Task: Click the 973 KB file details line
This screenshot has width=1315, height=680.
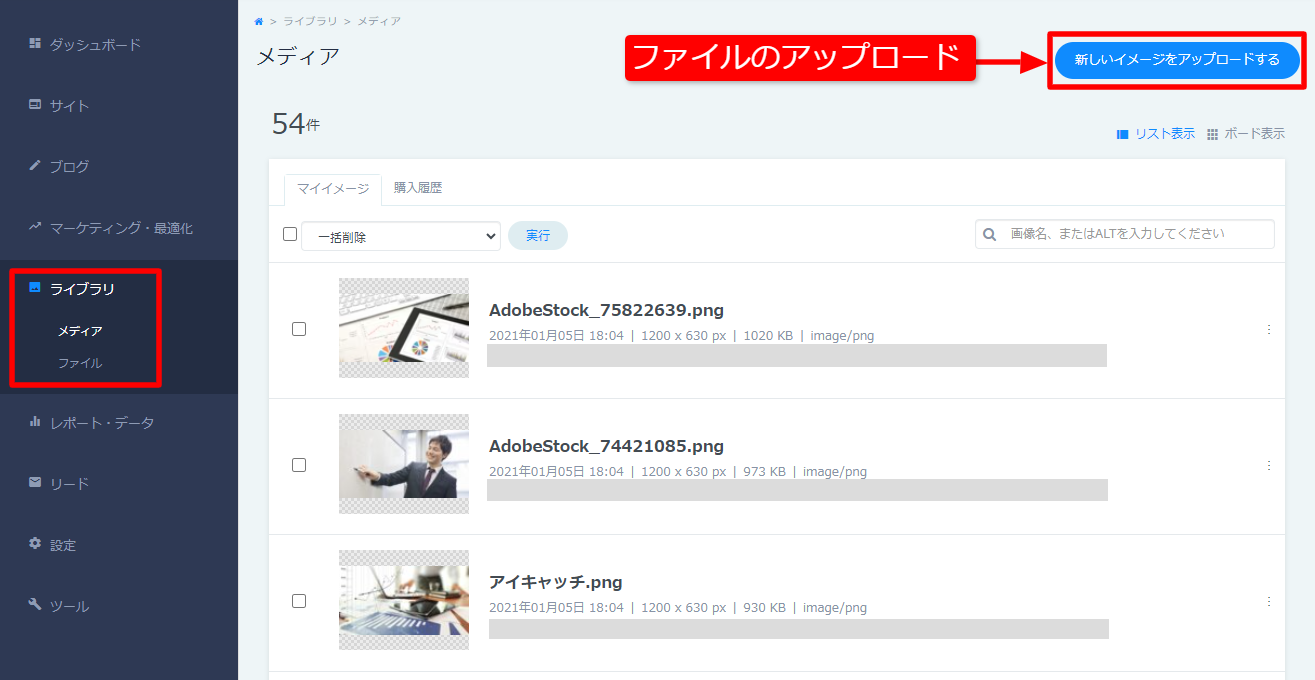Action: click(678, 472)
